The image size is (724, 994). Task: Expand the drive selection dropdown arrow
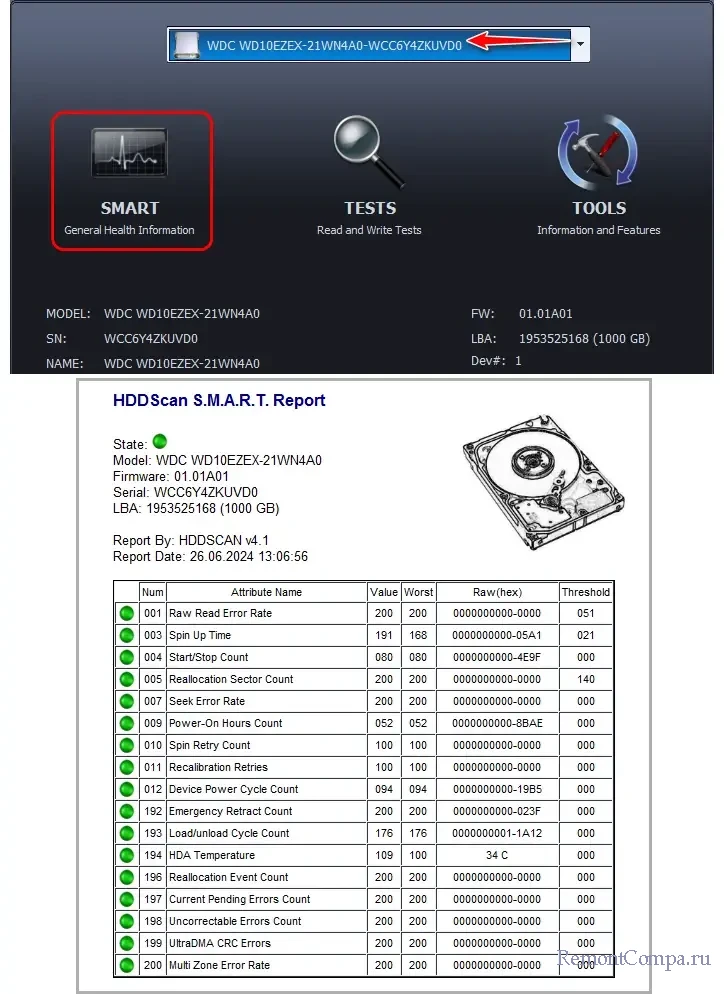(580, 45)
